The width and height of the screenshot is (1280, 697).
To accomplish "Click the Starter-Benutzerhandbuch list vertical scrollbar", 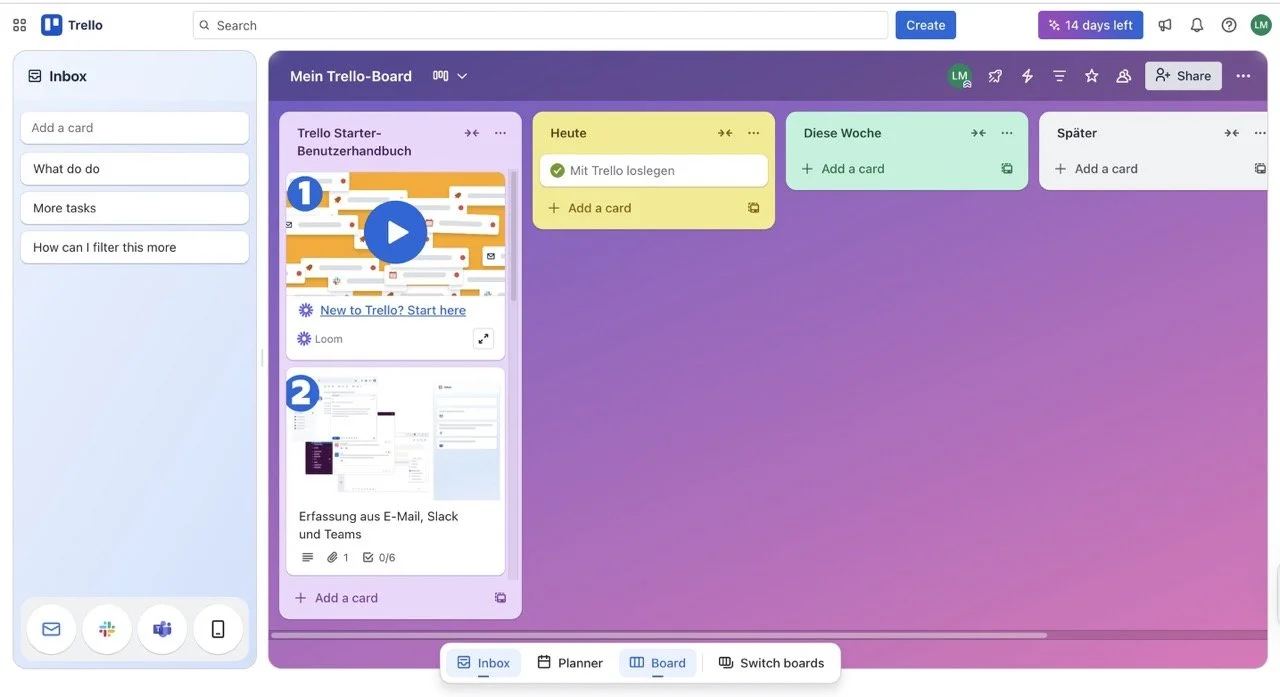I will pos(514,235).
